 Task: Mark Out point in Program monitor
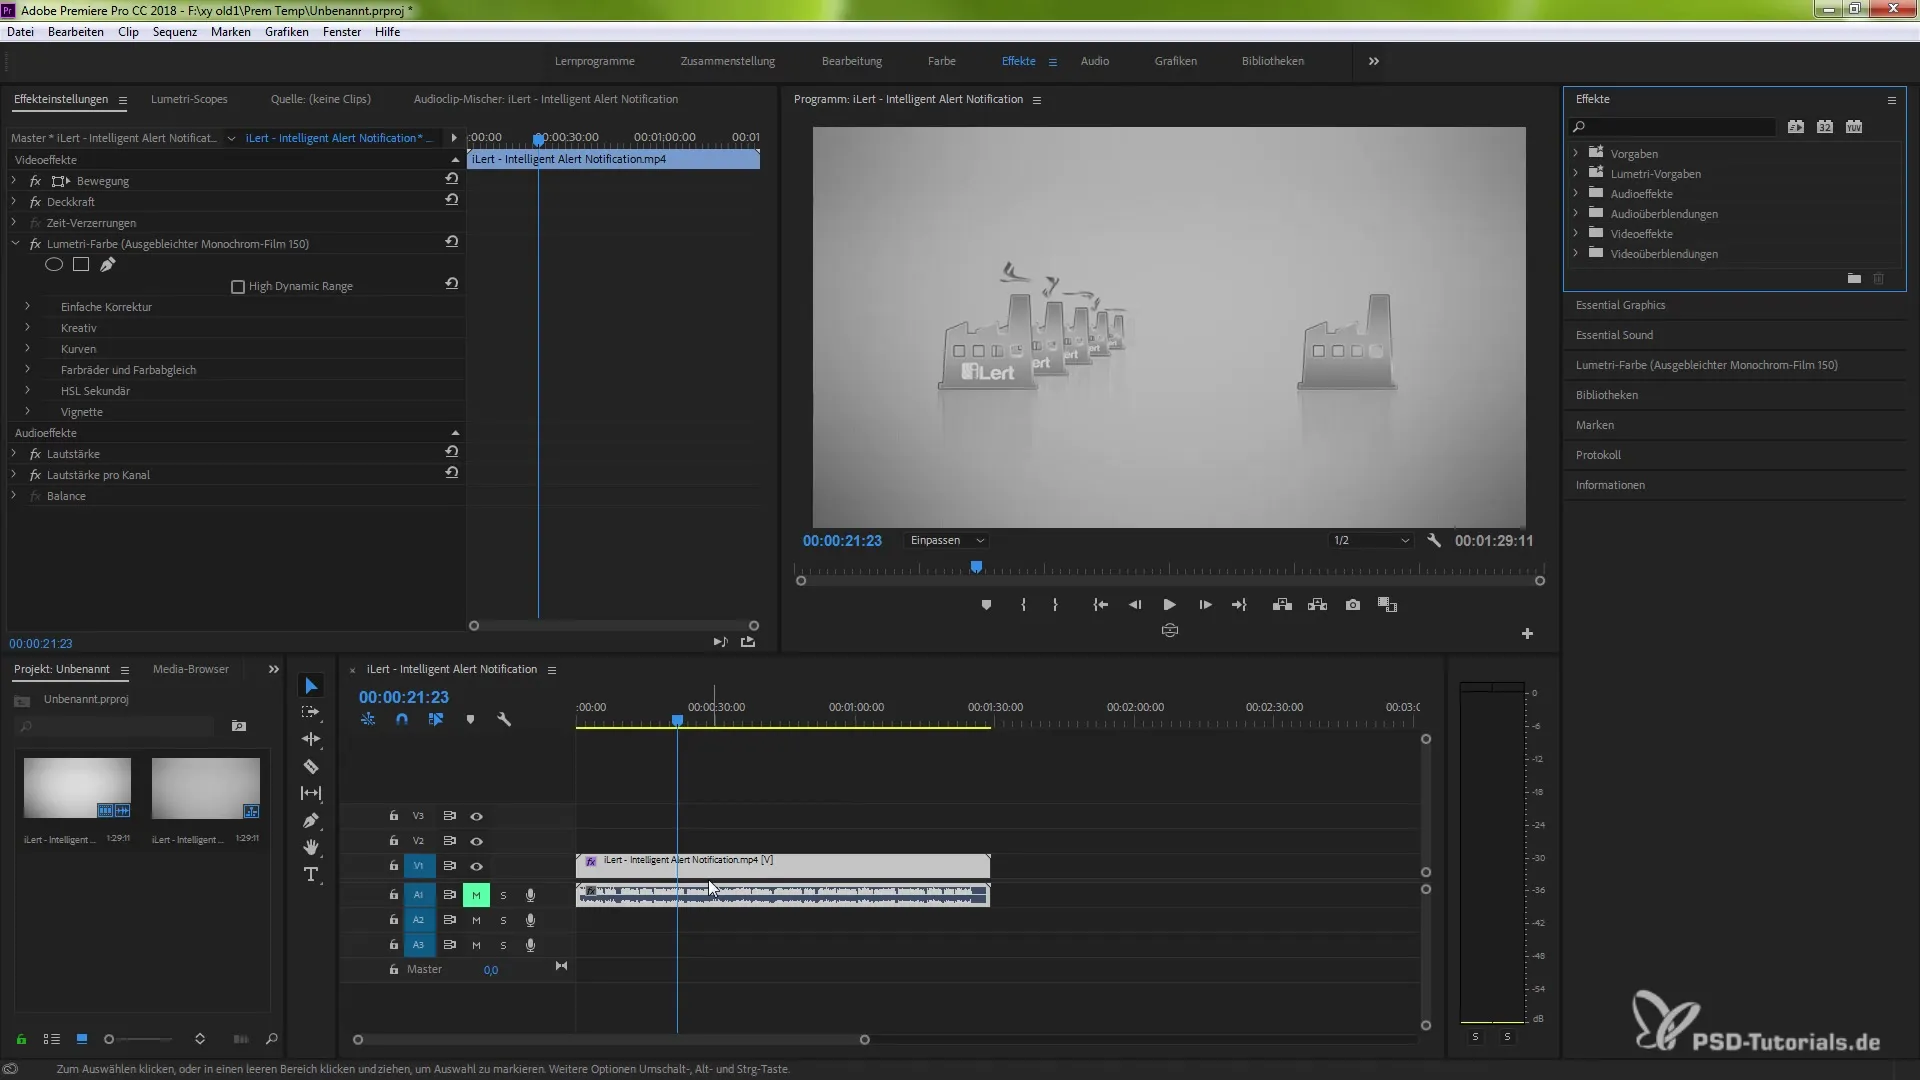coord(1055,605)
